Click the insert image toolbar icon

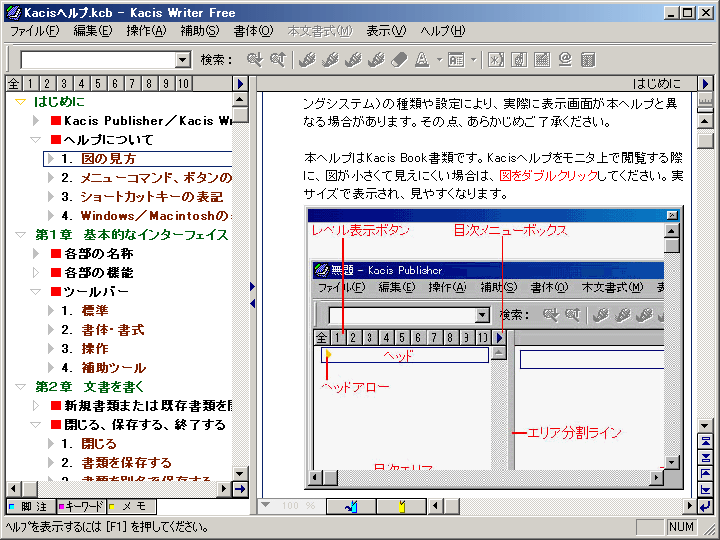519,60
